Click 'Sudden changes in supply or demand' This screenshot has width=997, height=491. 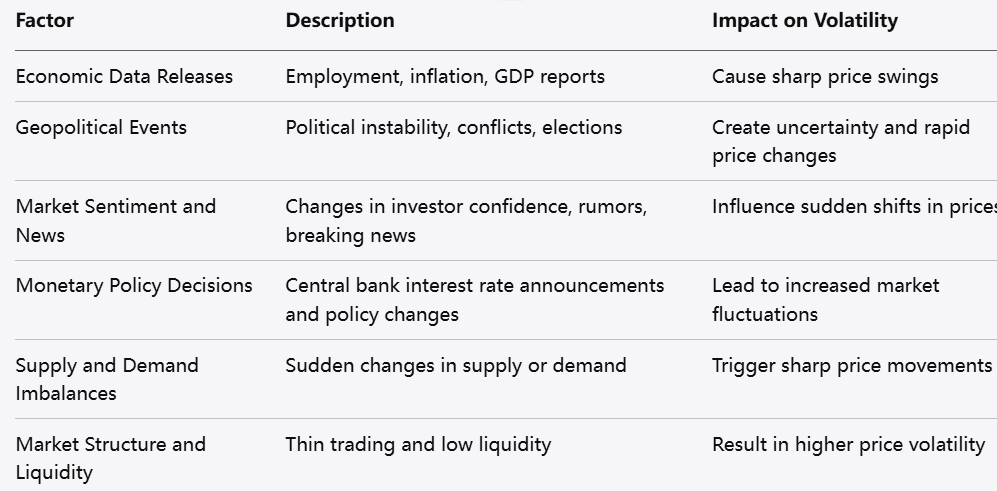pos(456,366)
